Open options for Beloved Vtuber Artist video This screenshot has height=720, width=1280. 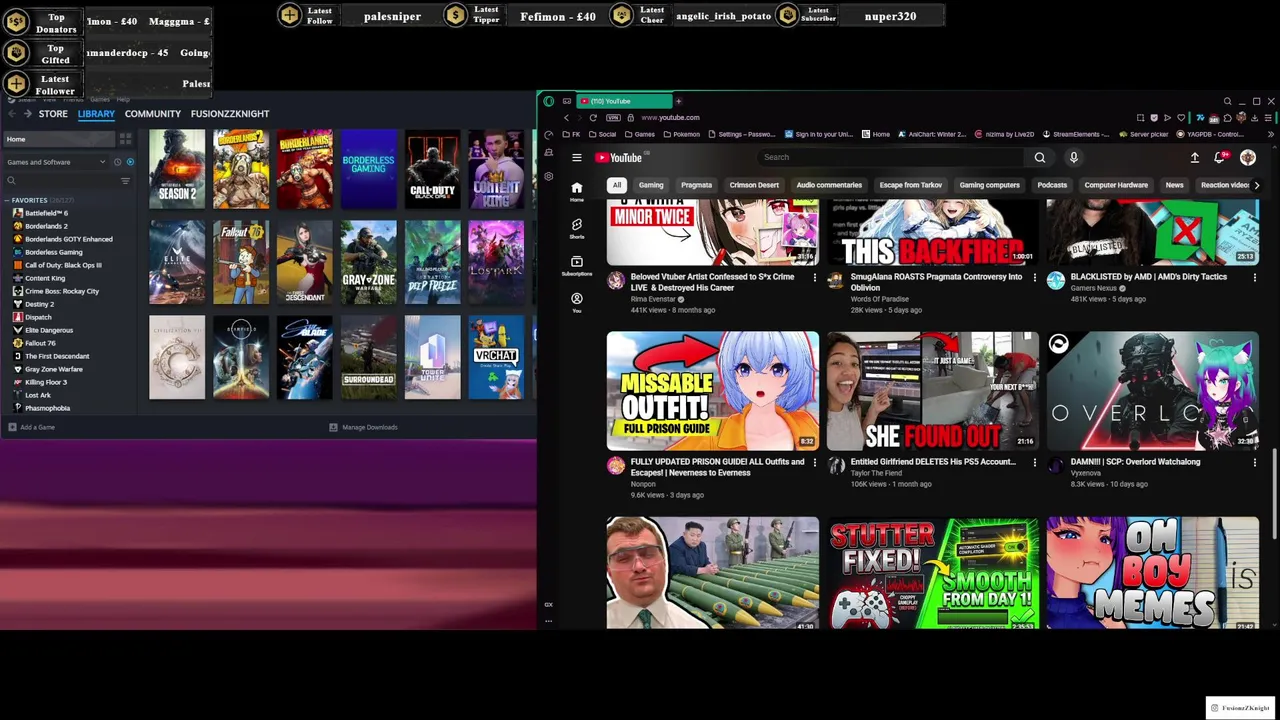(814, 277)
